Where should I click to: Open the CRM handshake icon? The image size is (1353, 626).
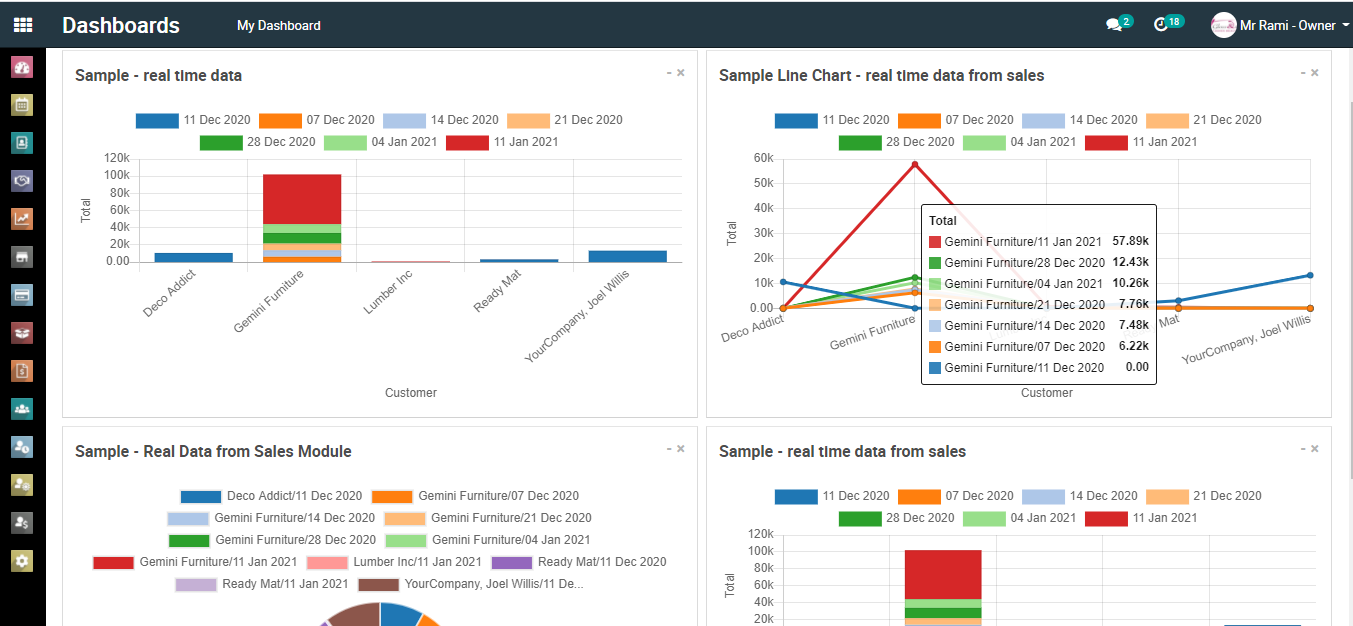coord(22,180)
